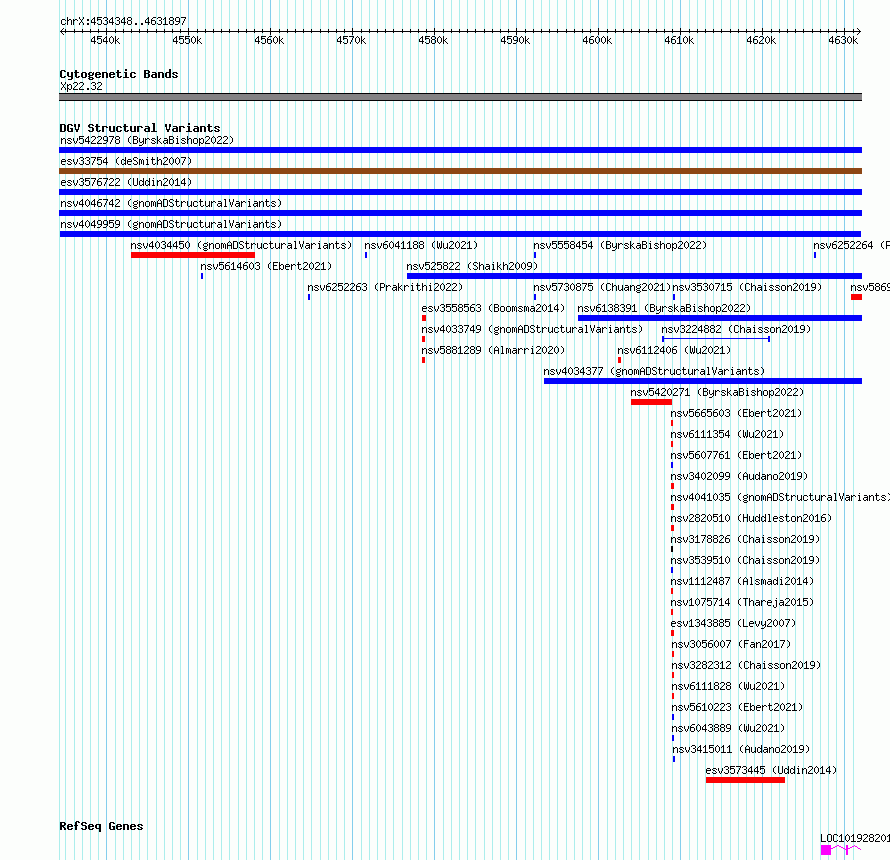Click the left arrow on ruler
The width and height of the screenshot is (890, 860).
62,31
